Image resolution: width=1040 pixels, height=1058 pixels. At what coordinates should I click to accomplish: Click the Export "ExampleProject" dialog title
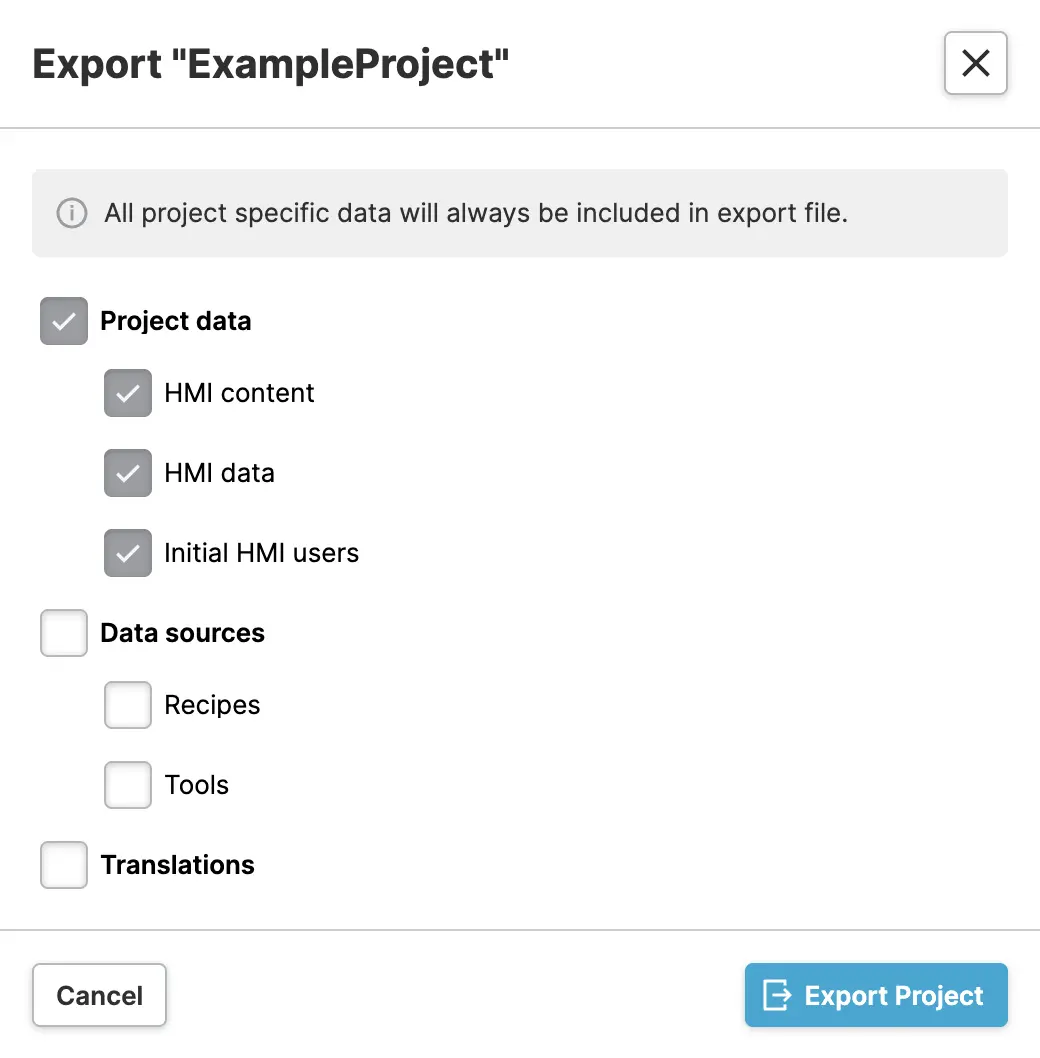tap(271, 64)
